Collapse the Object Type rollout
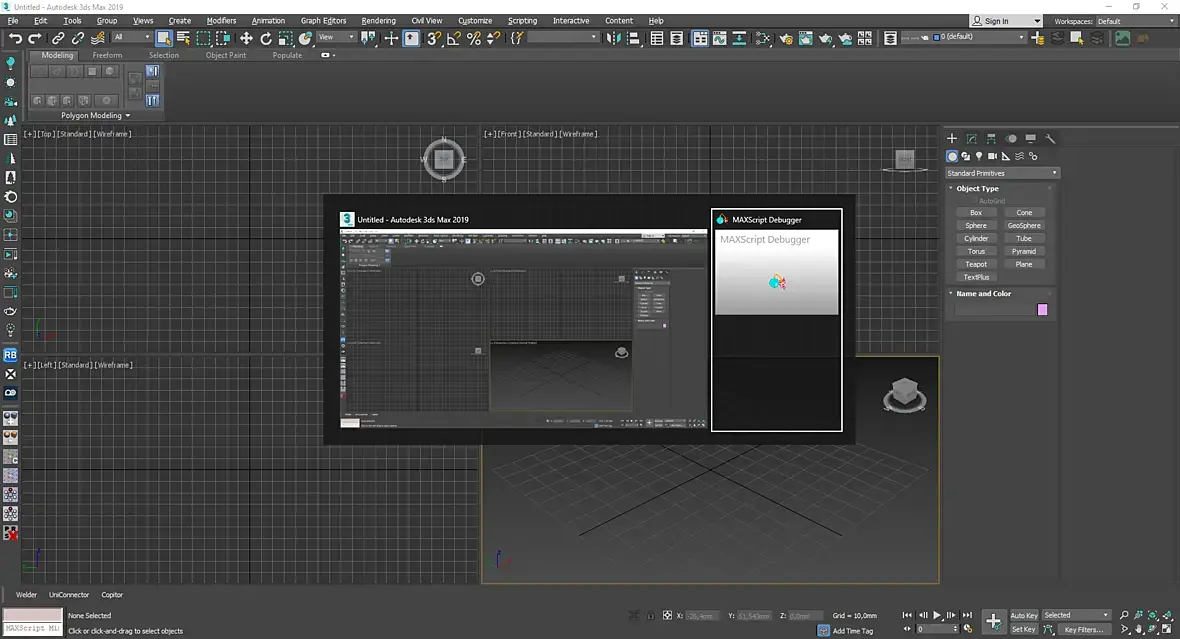This screenshot has height=639, width=1180. [977, 188]
